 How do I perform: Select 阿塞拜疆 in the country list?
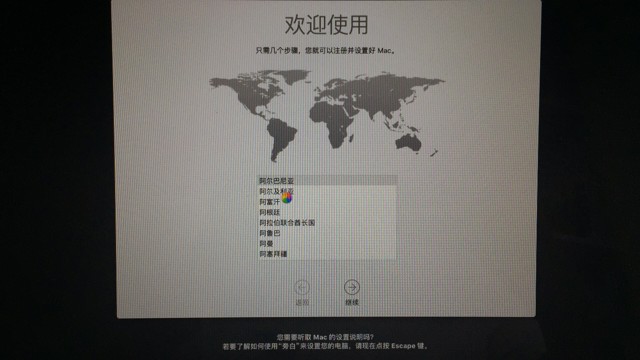[327, 254]
